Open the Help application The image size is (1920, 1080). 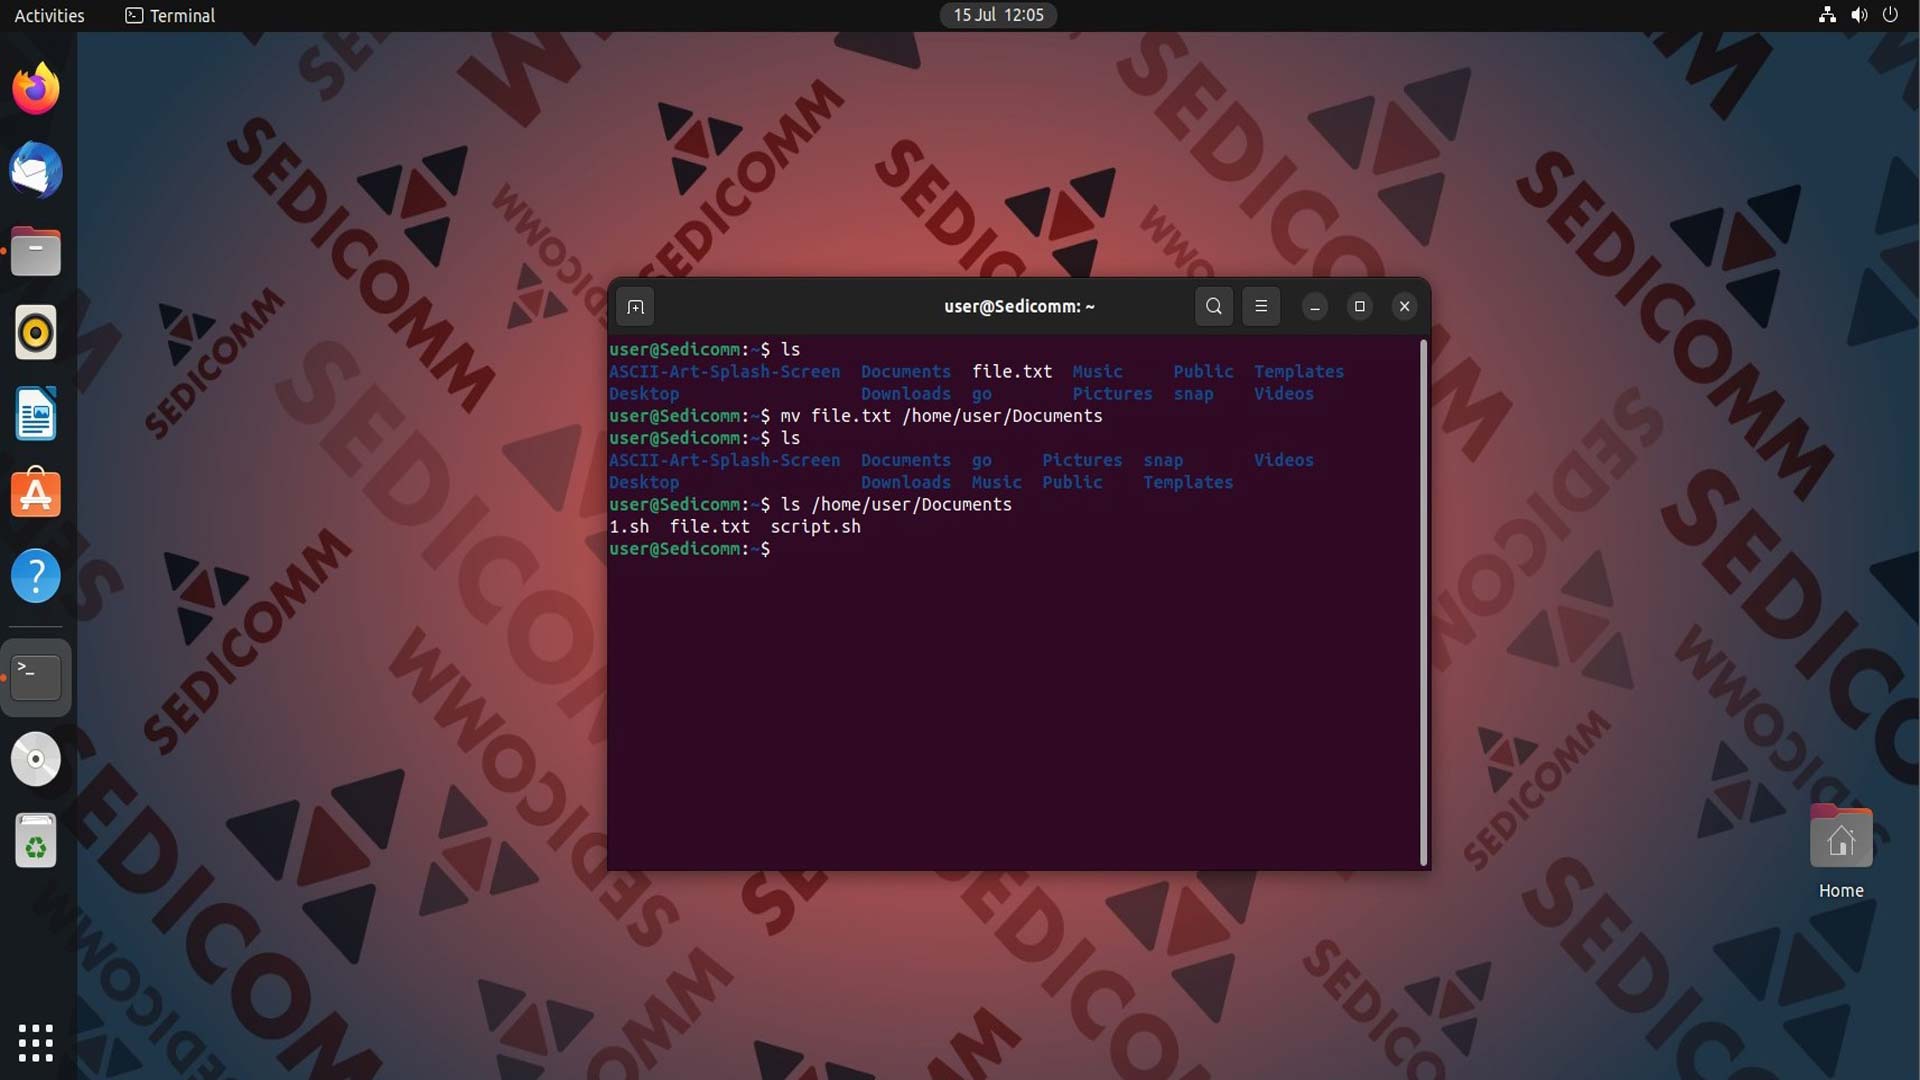click(36, 576)
